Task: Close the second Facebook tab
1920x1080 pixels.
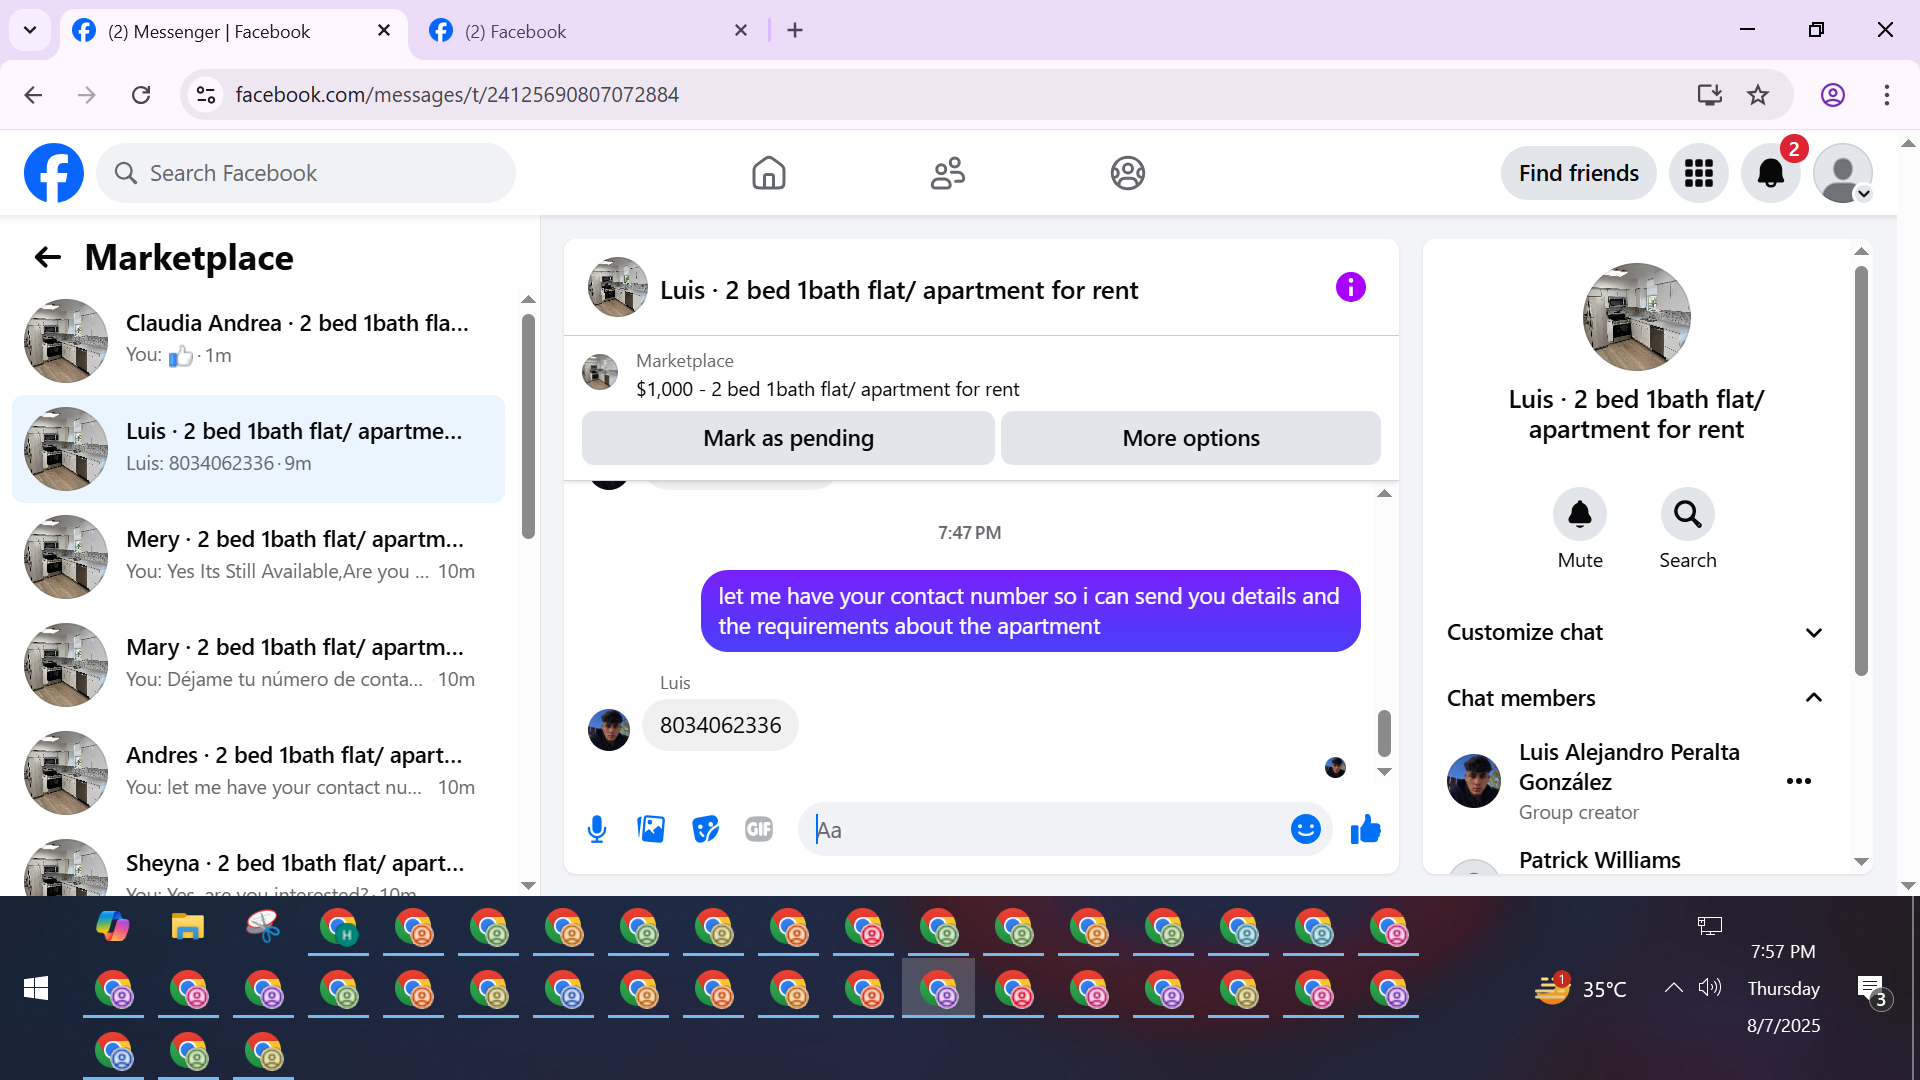Action: click(x=741, y=30)
